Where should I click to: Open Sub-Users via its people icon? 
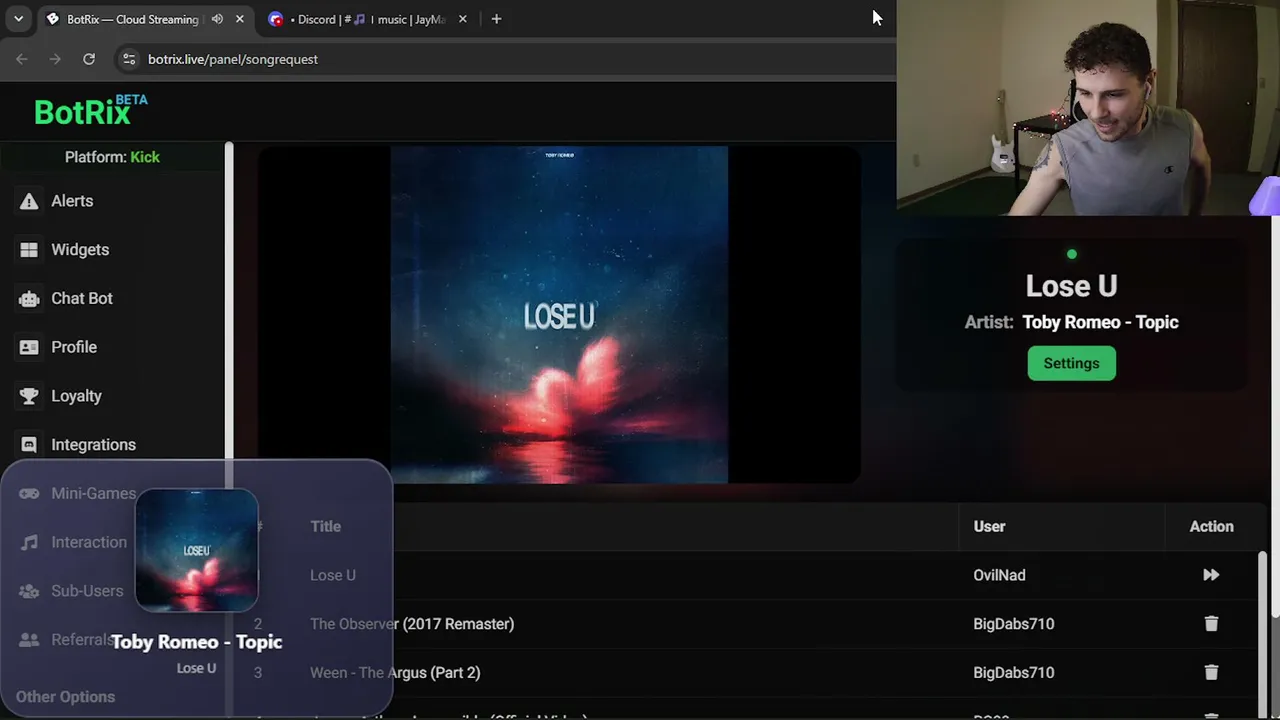[x=29, y=591]
